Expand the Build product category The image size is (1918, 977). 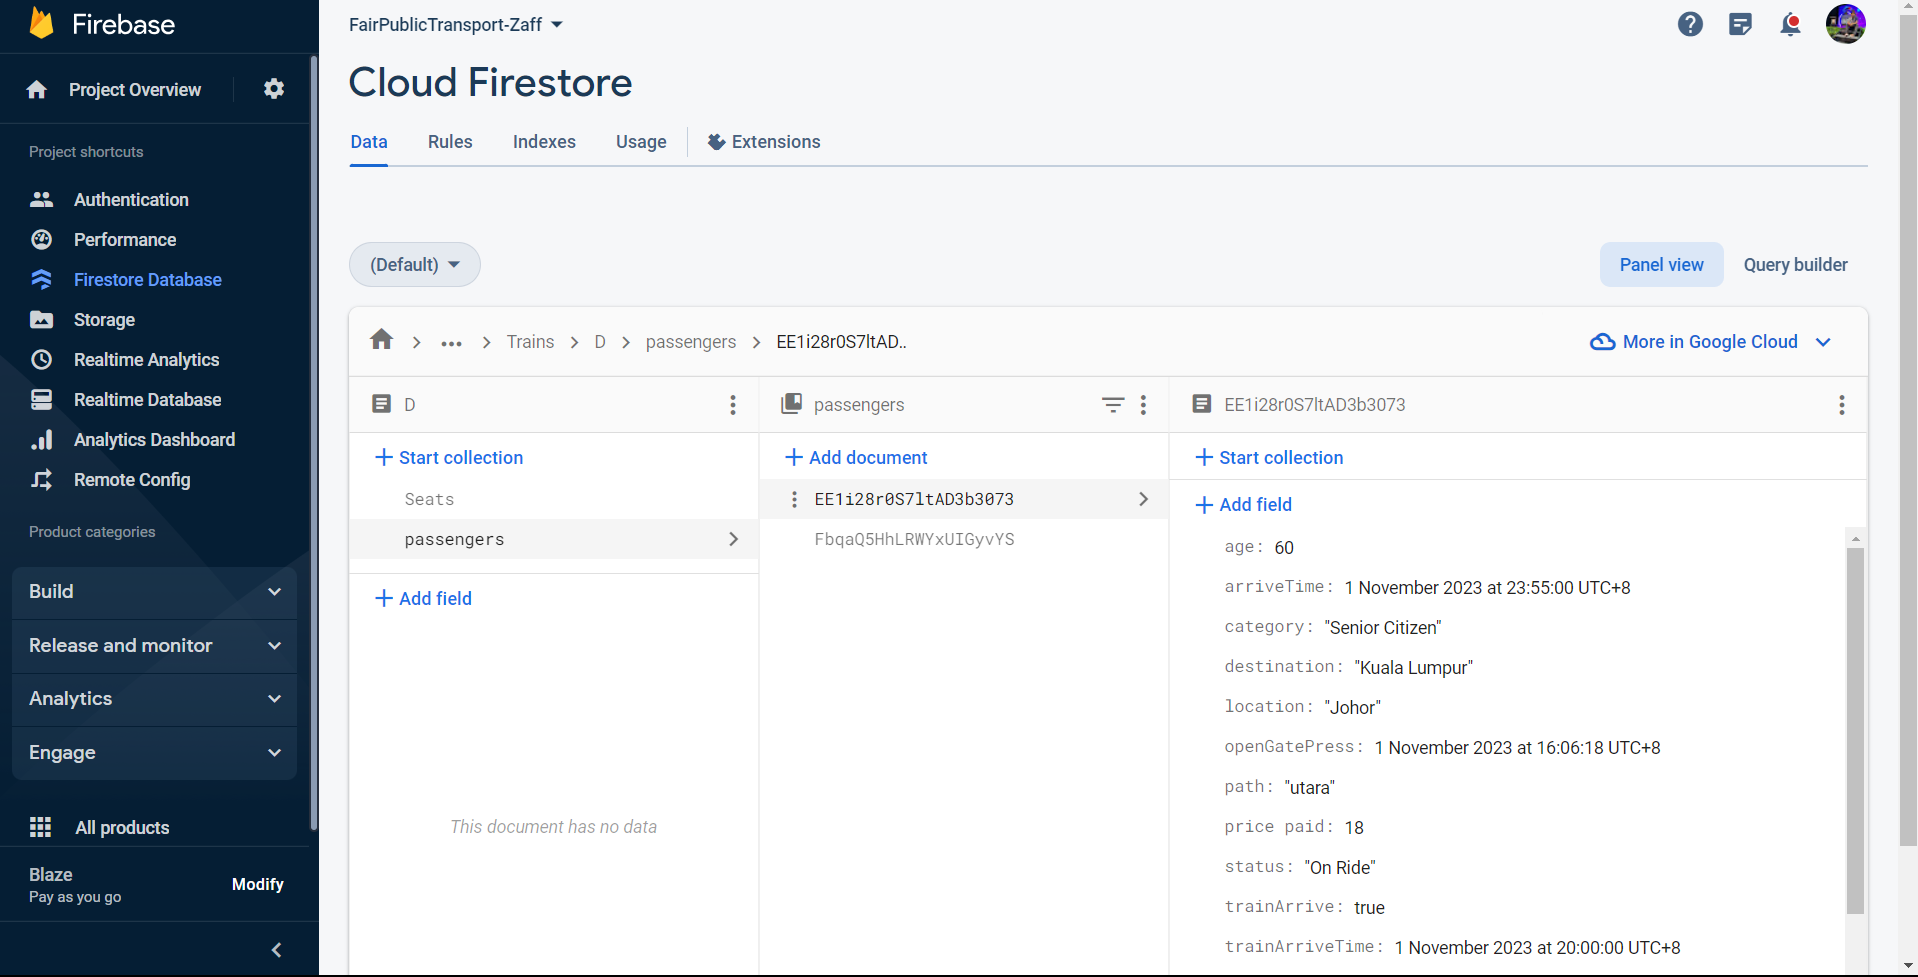(x=154, y=592)
